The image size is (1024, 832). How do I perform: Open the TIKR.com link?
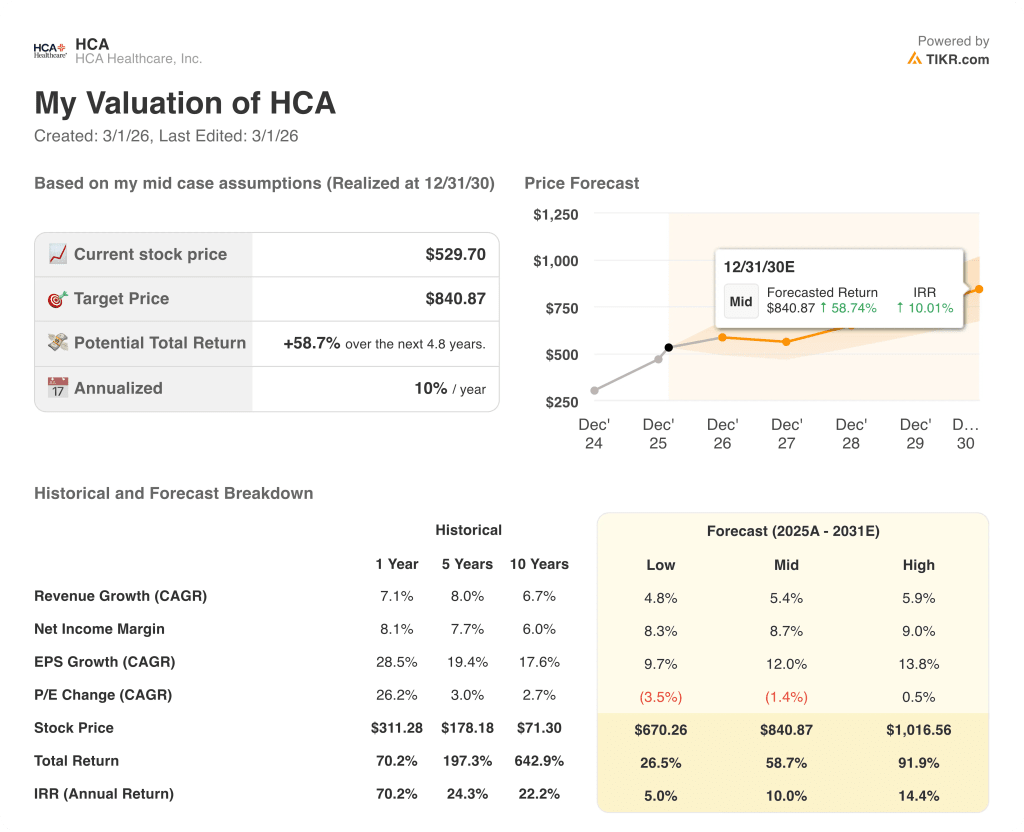tap(957, 59)
